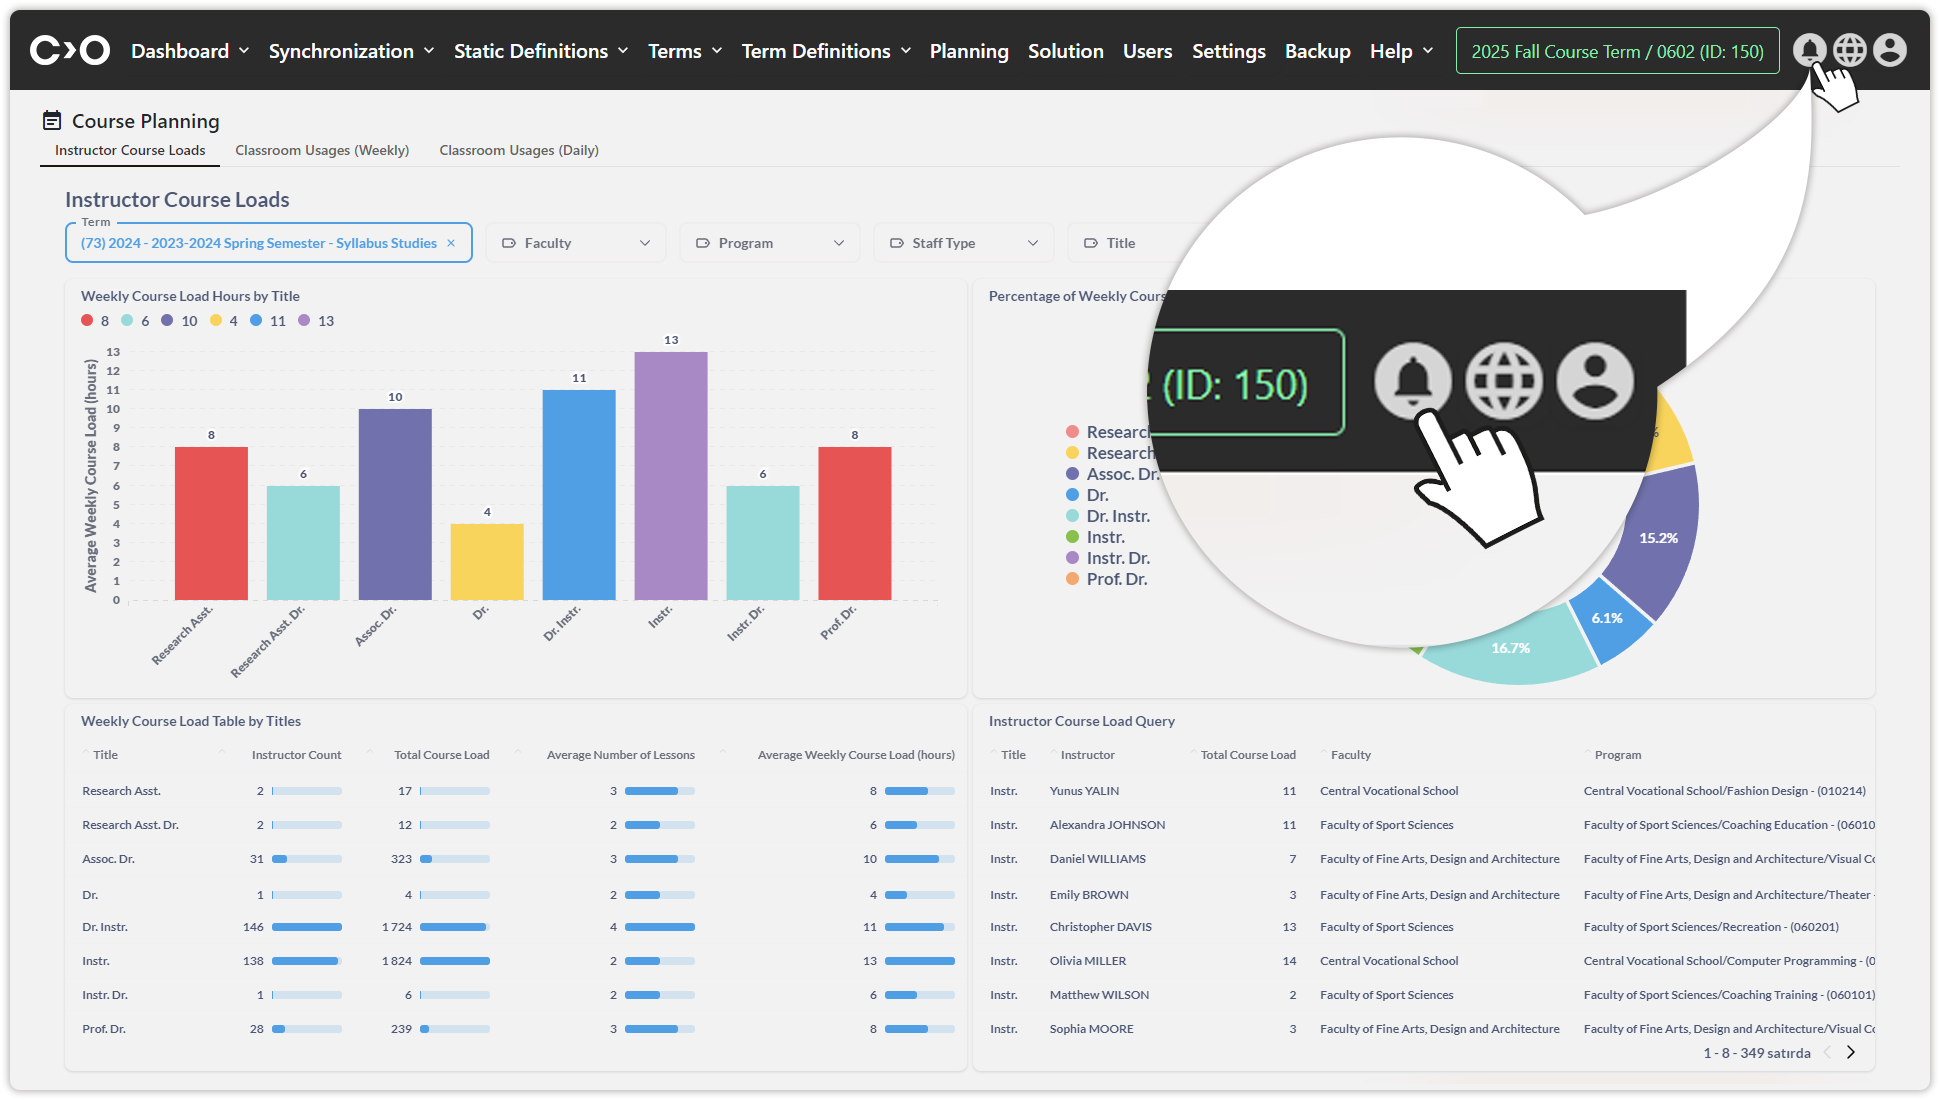This screenshot has width=1940, height=1100.
Task: Go to next page of query table
Action: 1851,1052
